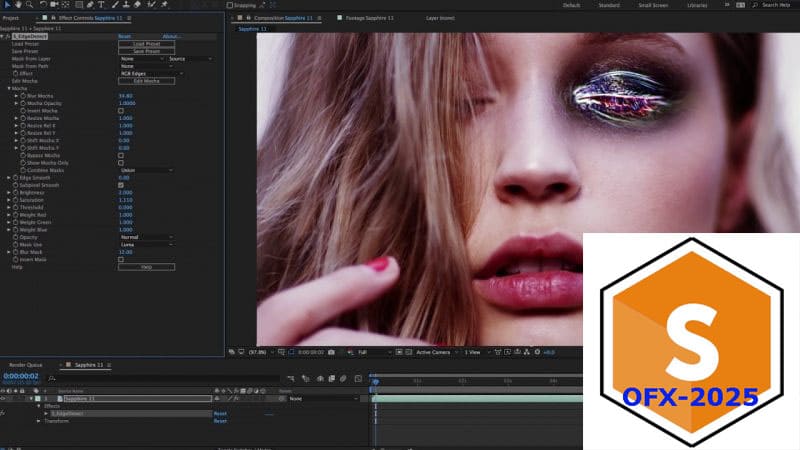Click the timeline playhead indicator
This screenshot has height=450, width=800.
coord(376,381)
